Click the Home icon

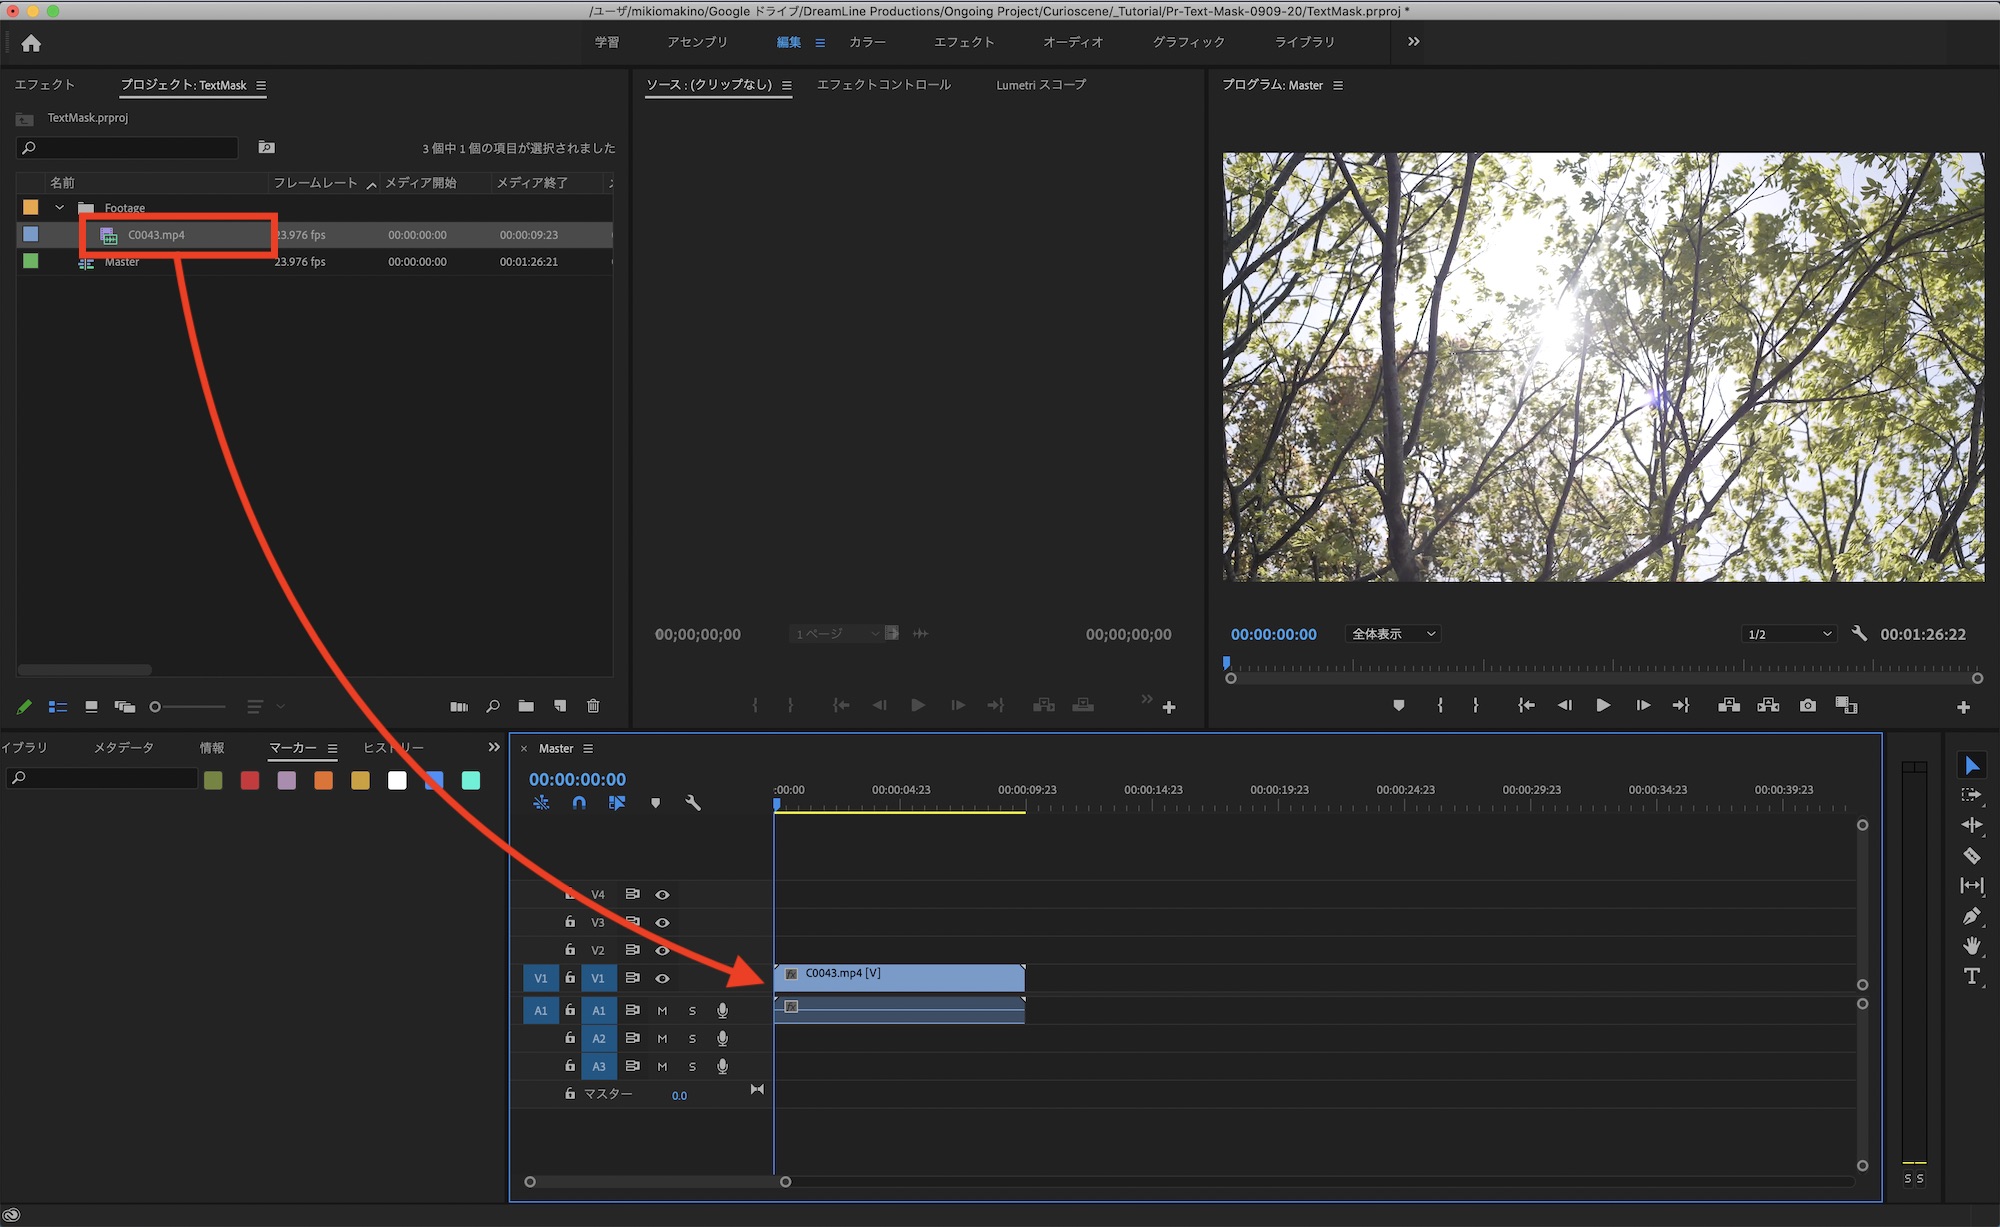(31, 43)
